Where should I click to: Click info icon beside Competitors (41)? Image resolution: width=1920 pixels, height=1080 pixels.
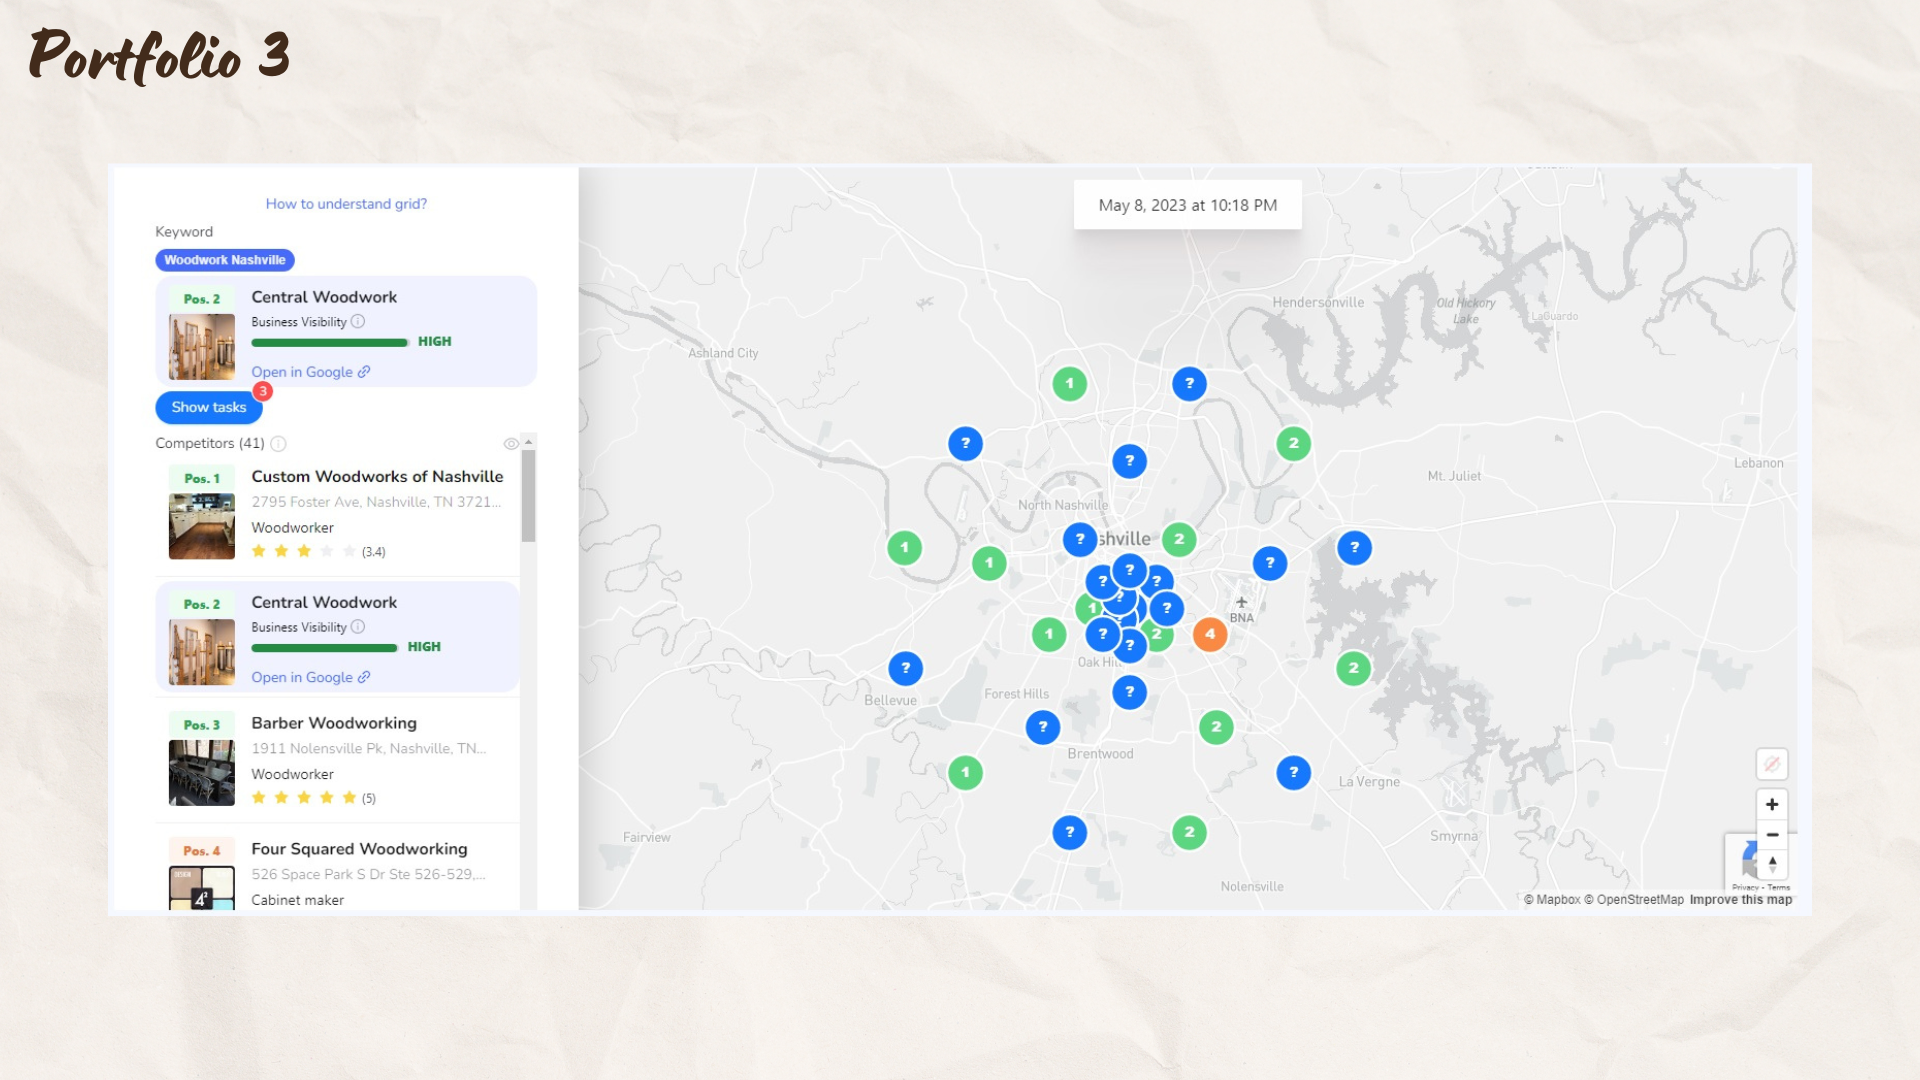coord(279,444)
